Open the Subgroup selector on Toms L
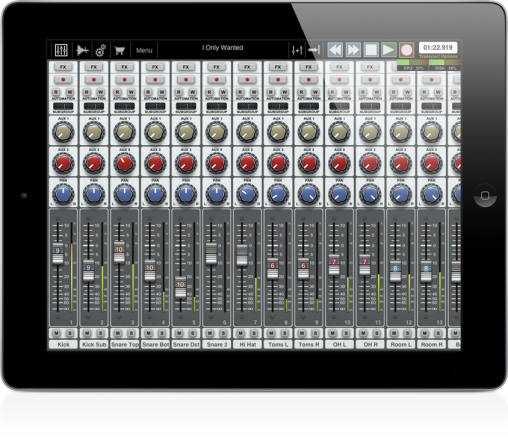This screenshot has width=508, height=441. tap(278, 106)
